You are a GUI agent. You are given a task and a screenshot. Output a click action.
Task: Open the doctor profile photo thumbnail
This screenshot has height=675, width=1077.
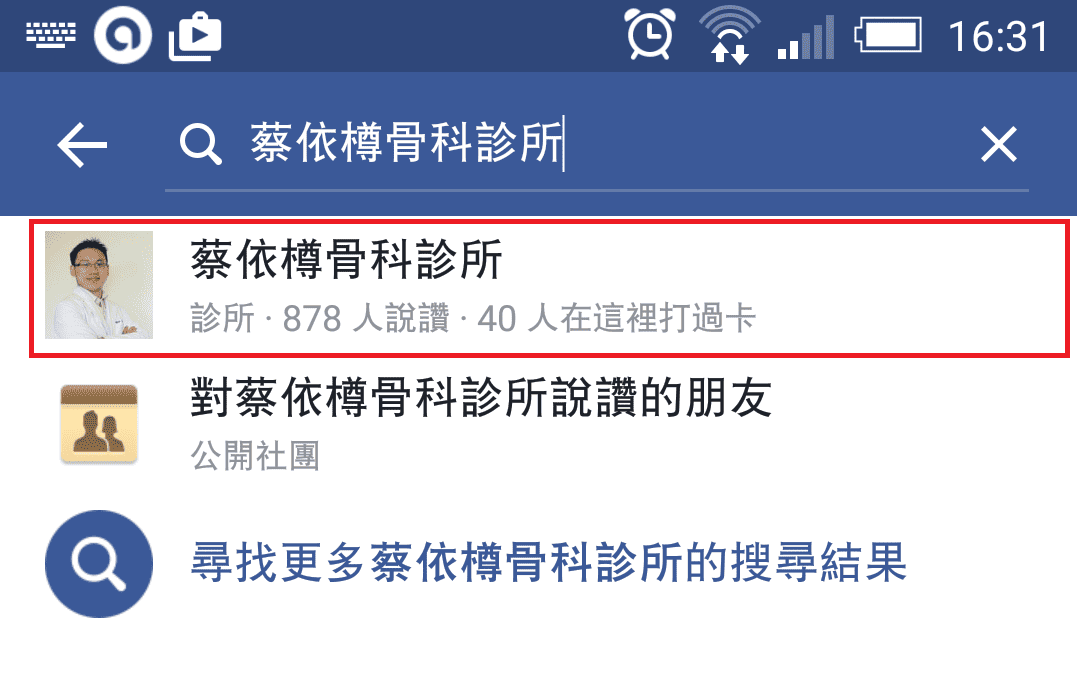pos(99,284)
